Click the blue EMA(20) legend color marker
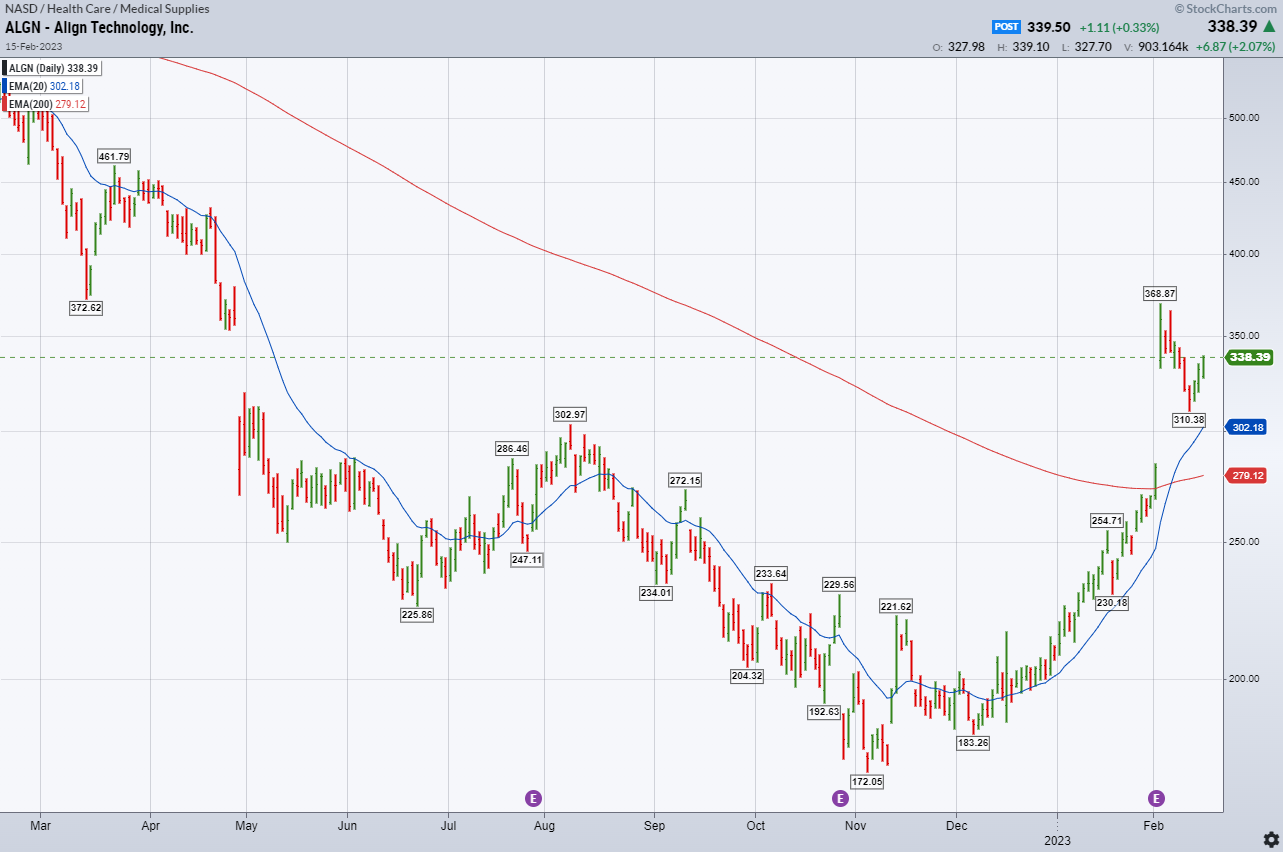This screenshot has height=852, width=1283. point(4,86)
